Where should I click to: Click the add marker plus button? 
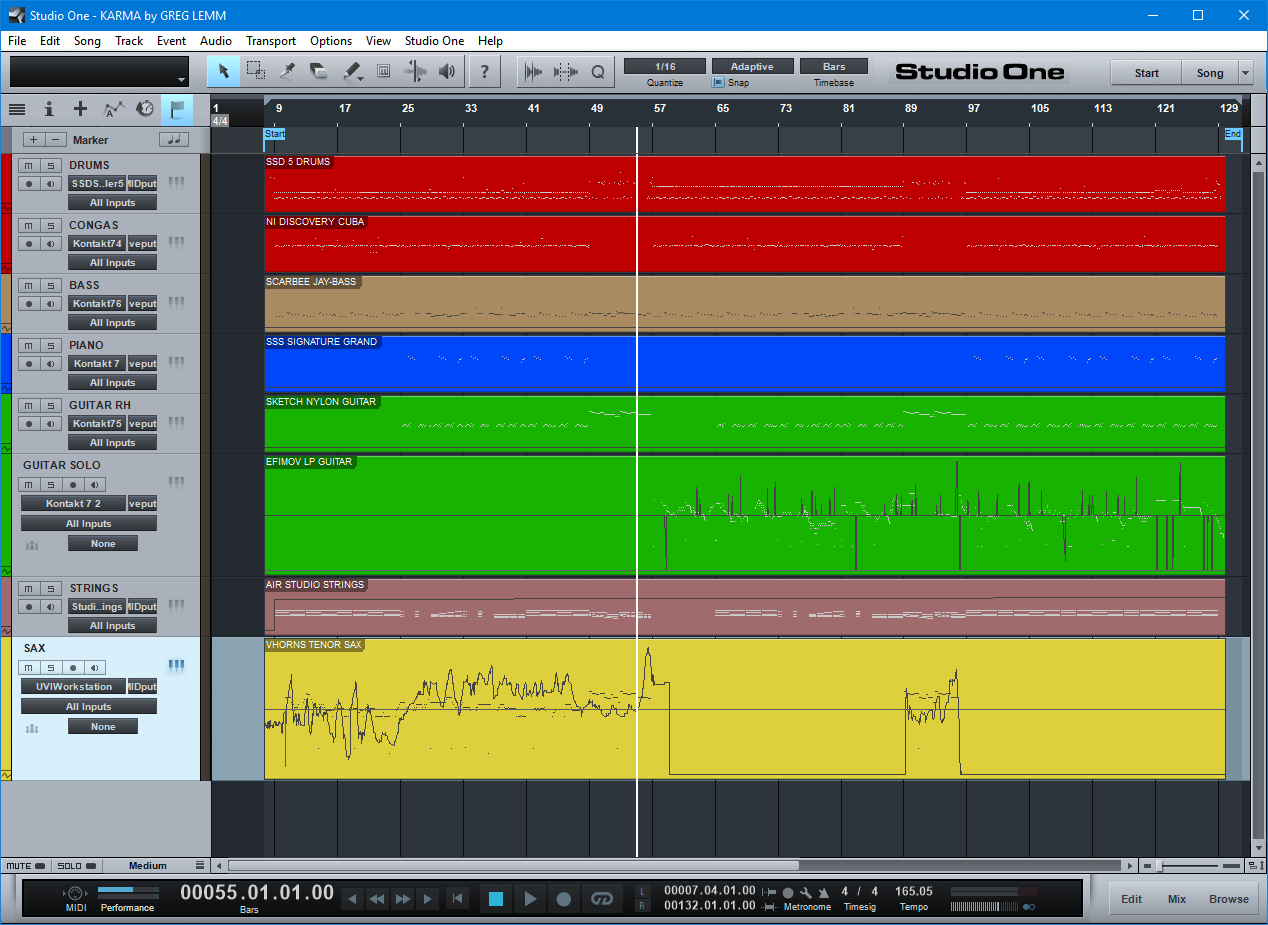point(34,140)
